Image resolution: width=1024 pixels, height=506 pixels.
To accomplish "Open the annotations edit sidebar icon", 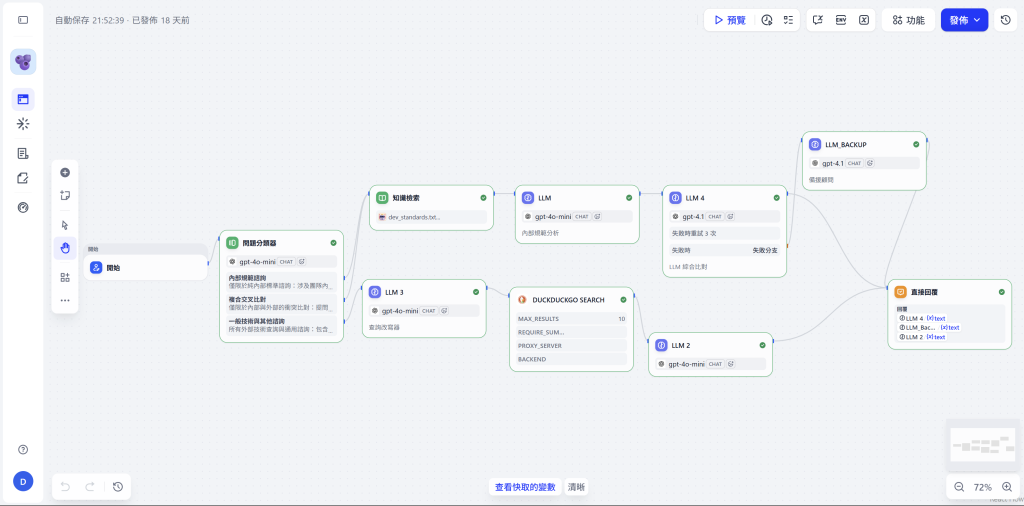I will [23, 178].
